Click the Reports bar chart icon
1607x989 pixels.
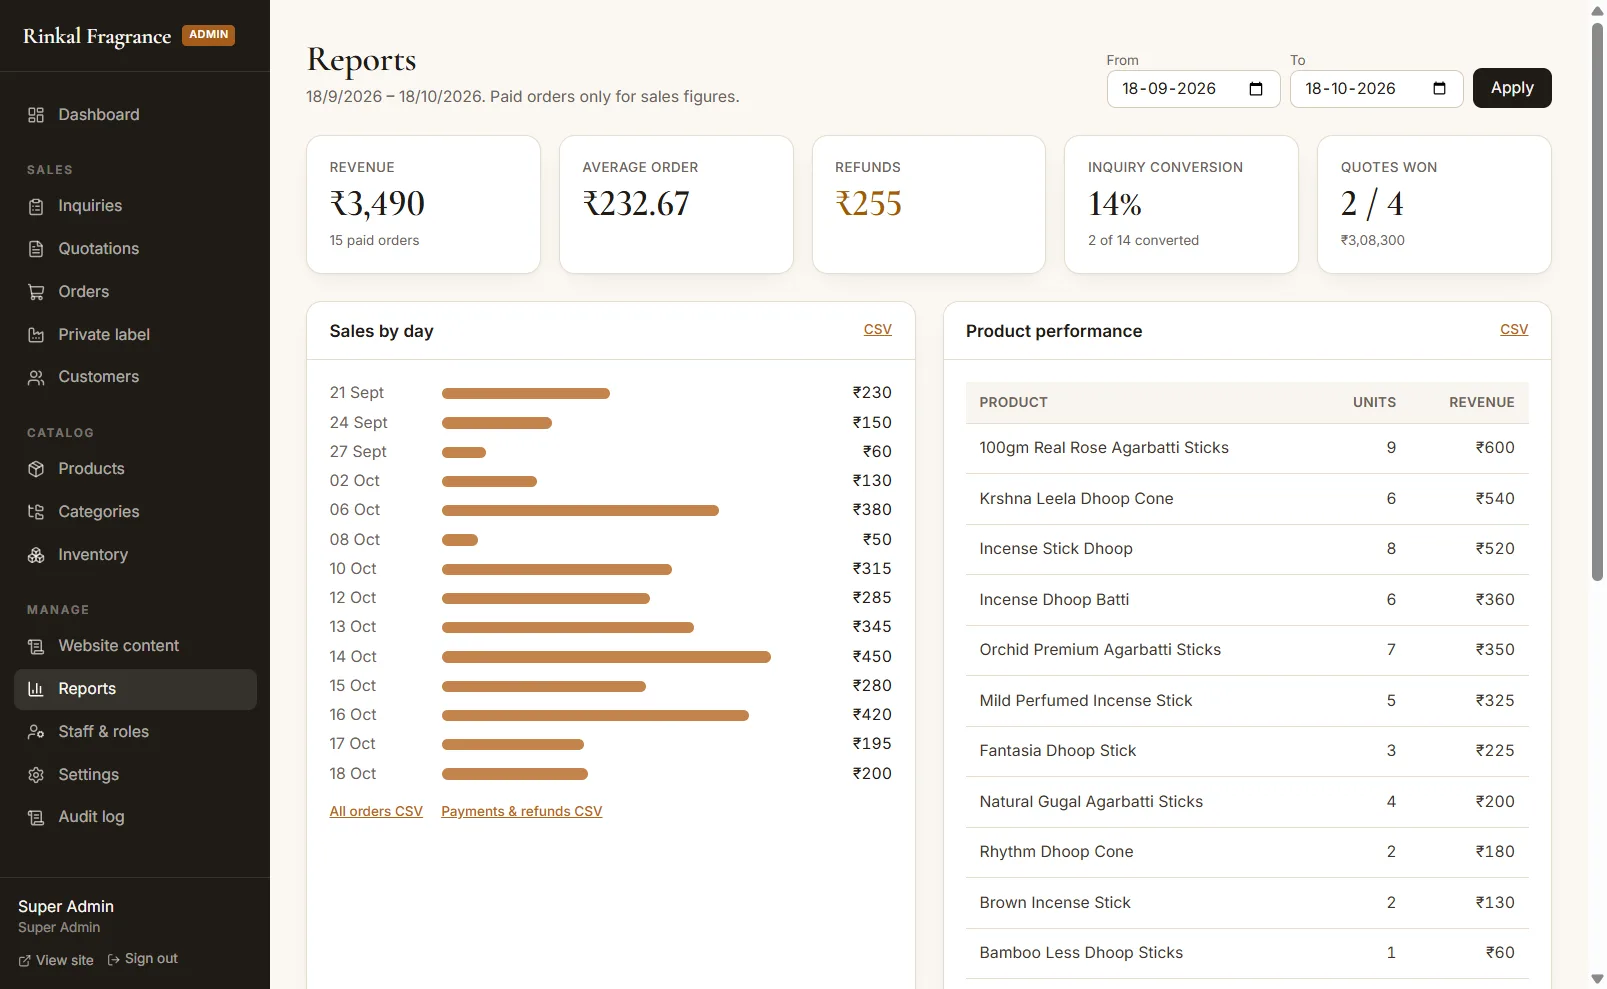pyautogui.click(x=36, y=689)
